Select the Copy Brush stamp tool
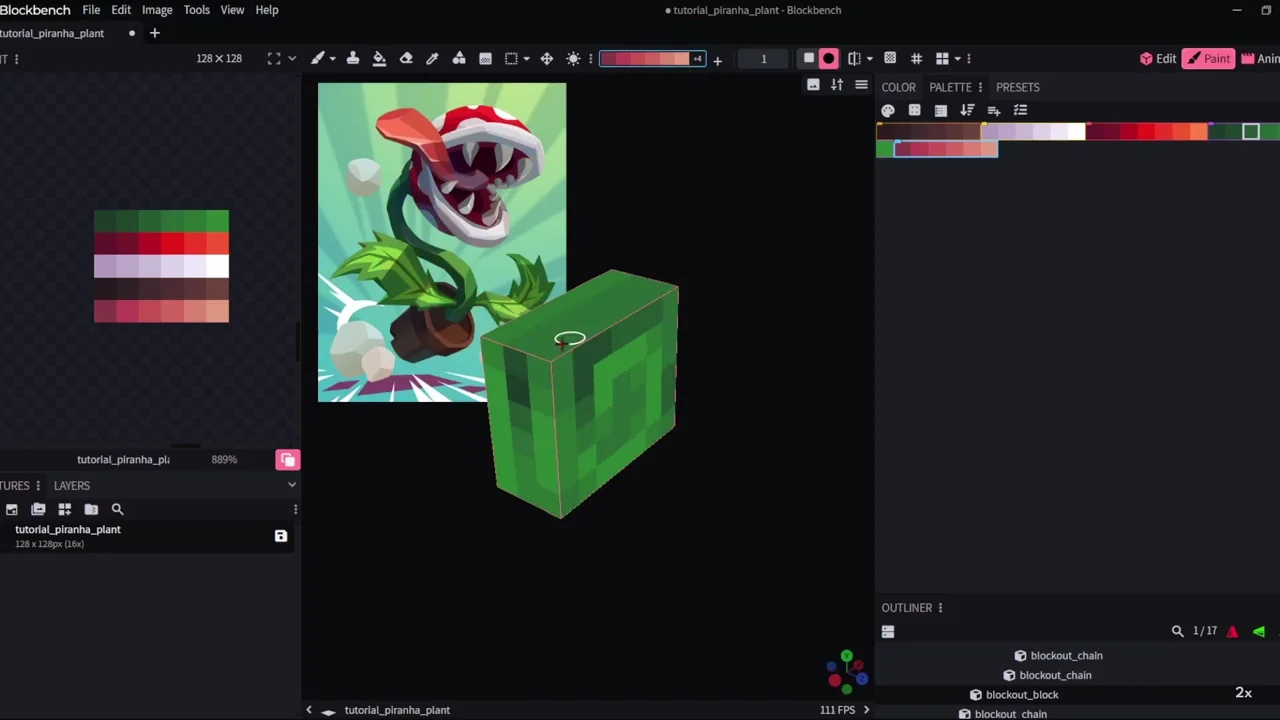Screen dimensions: 1280x720 [353, 58]
